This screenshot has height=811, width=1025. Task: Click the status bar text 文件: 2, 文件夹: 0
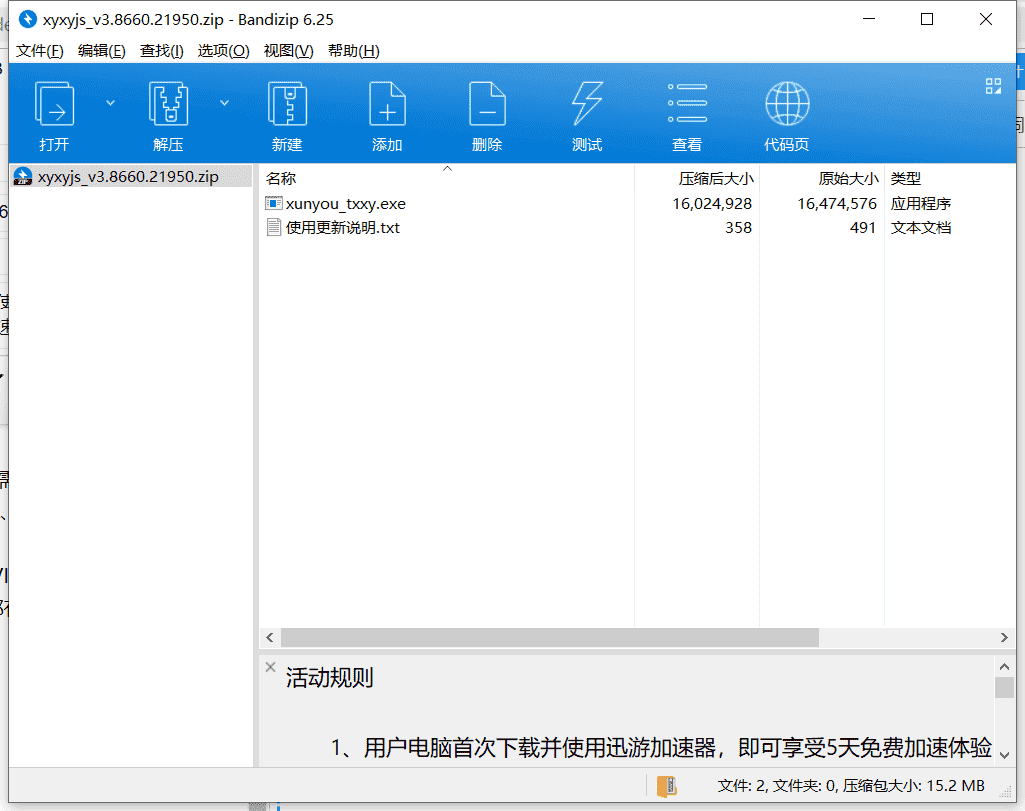point(777,786)
